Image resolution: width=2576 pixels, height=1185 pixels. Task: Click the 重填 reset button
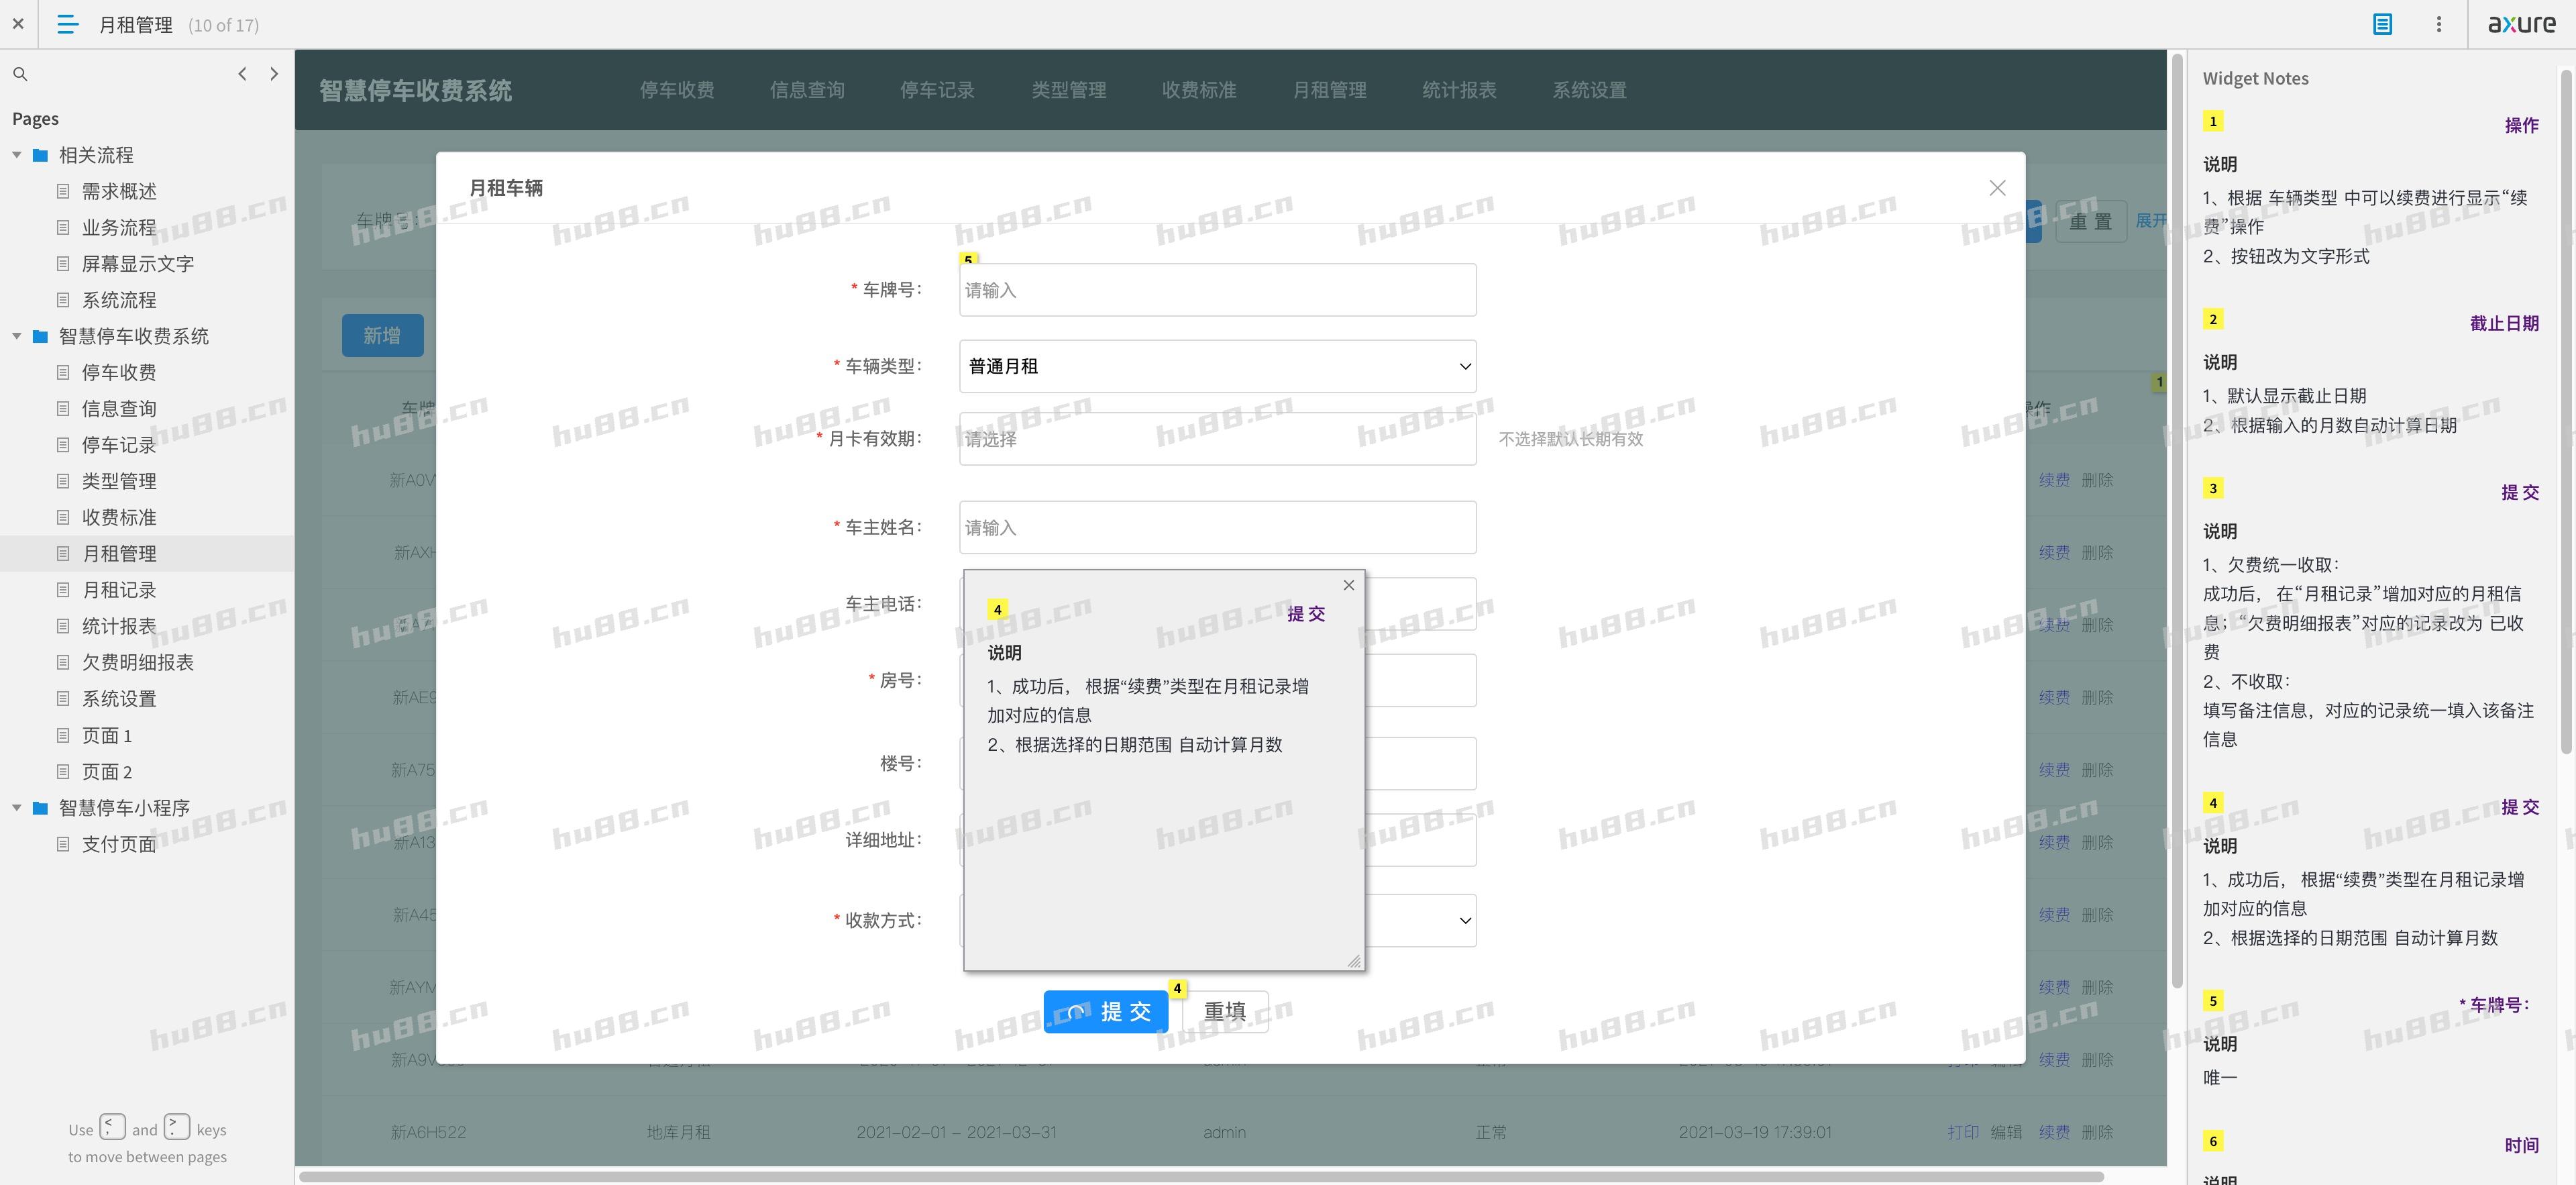1224,1011
